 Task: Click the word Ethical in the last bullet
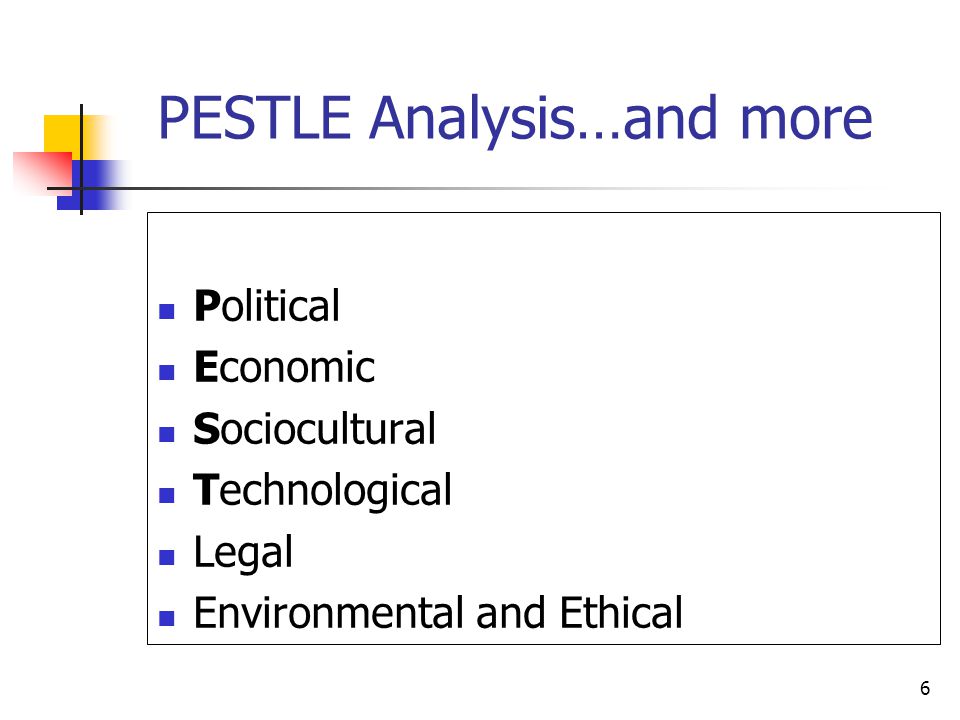pyautogui.click(x=621, y=612)
